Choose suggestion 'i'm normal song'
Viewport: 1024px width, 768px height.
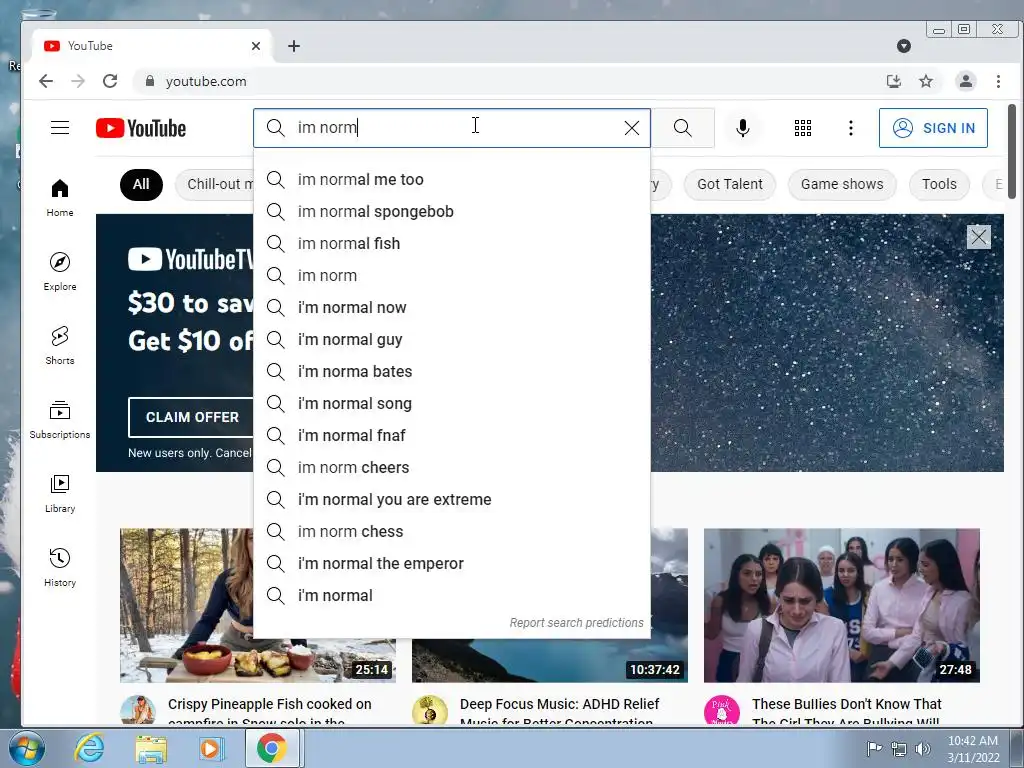click(452, 404)
